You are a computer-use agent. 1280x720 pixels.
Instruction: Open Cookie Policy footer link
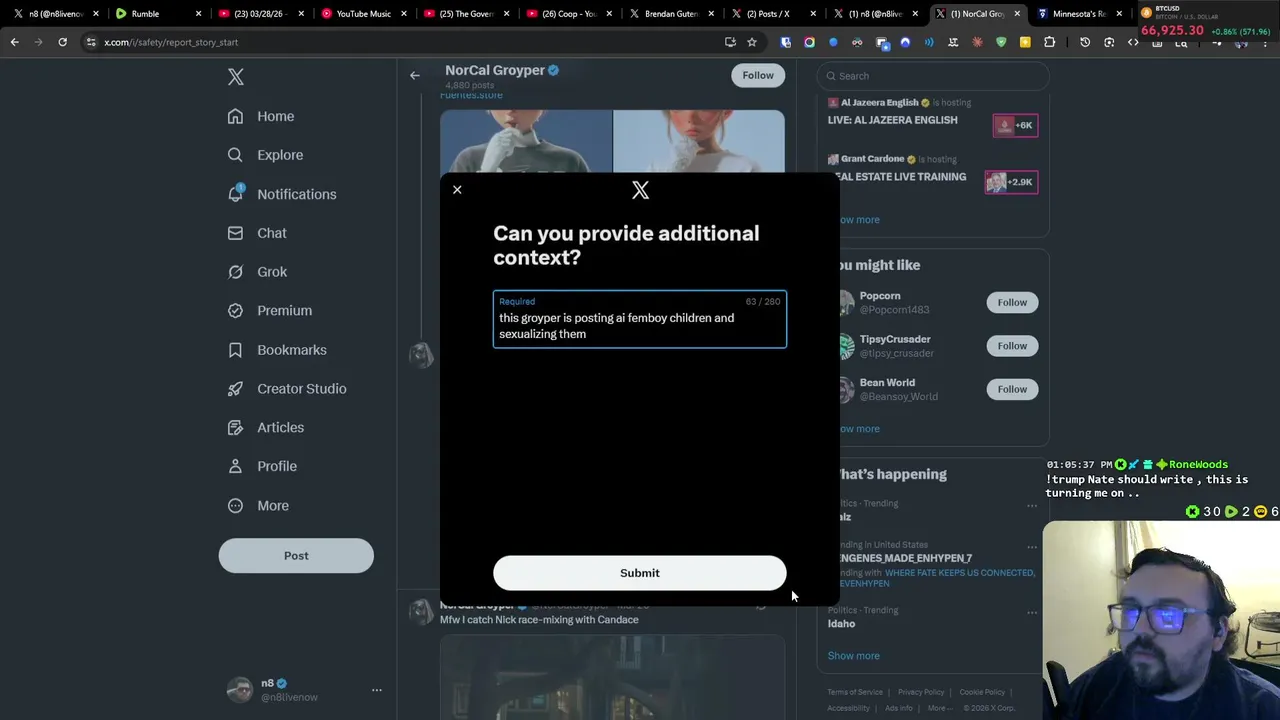click(982, 692)
